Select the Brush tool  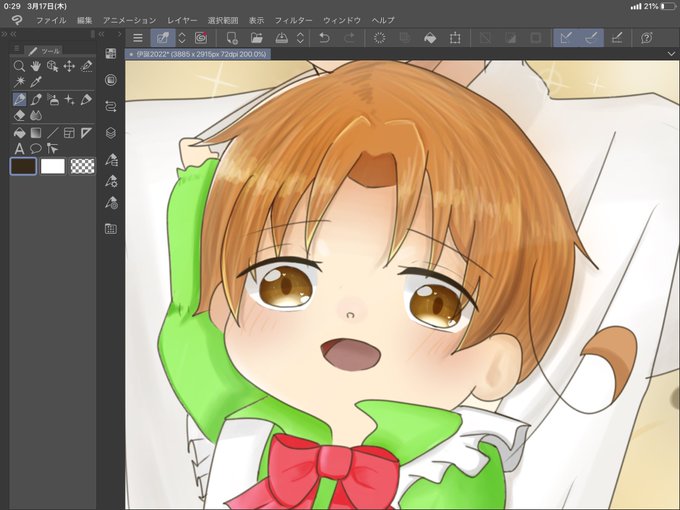(36, 100)
